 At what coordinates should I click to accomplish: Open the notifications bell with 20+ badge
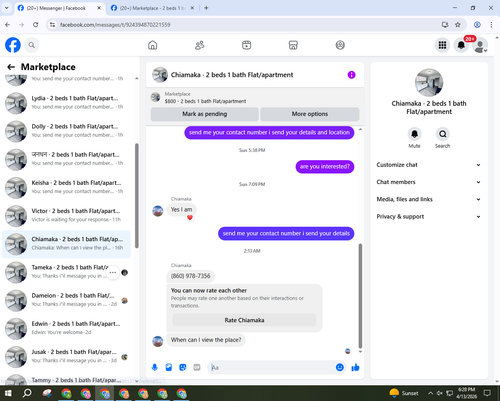coord(461,45)
